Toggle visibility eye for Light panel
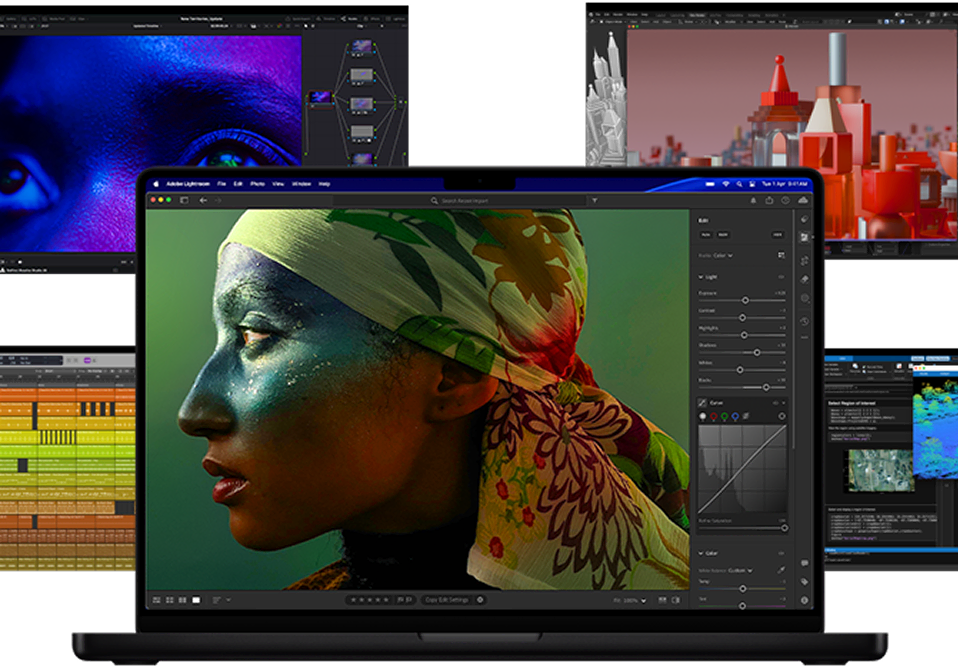The image size is (958, 668). pyautogui.click(x=782, y=277)
